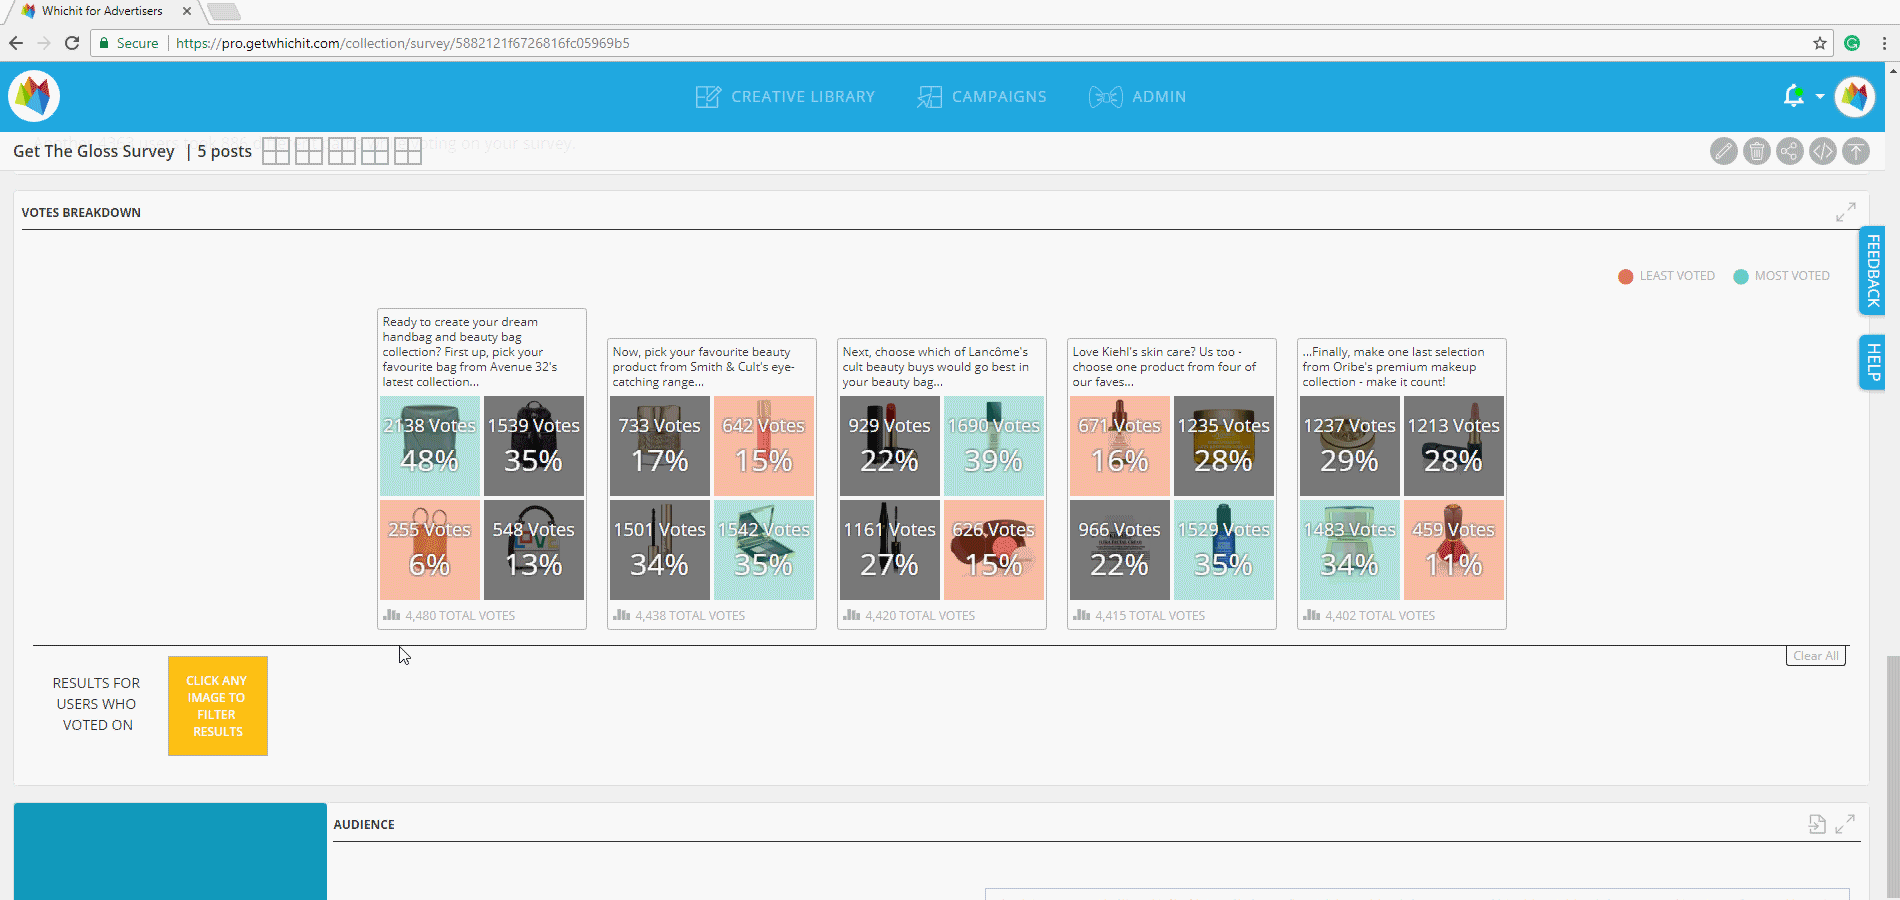Open user profile avatar menu

point(1855,96)
